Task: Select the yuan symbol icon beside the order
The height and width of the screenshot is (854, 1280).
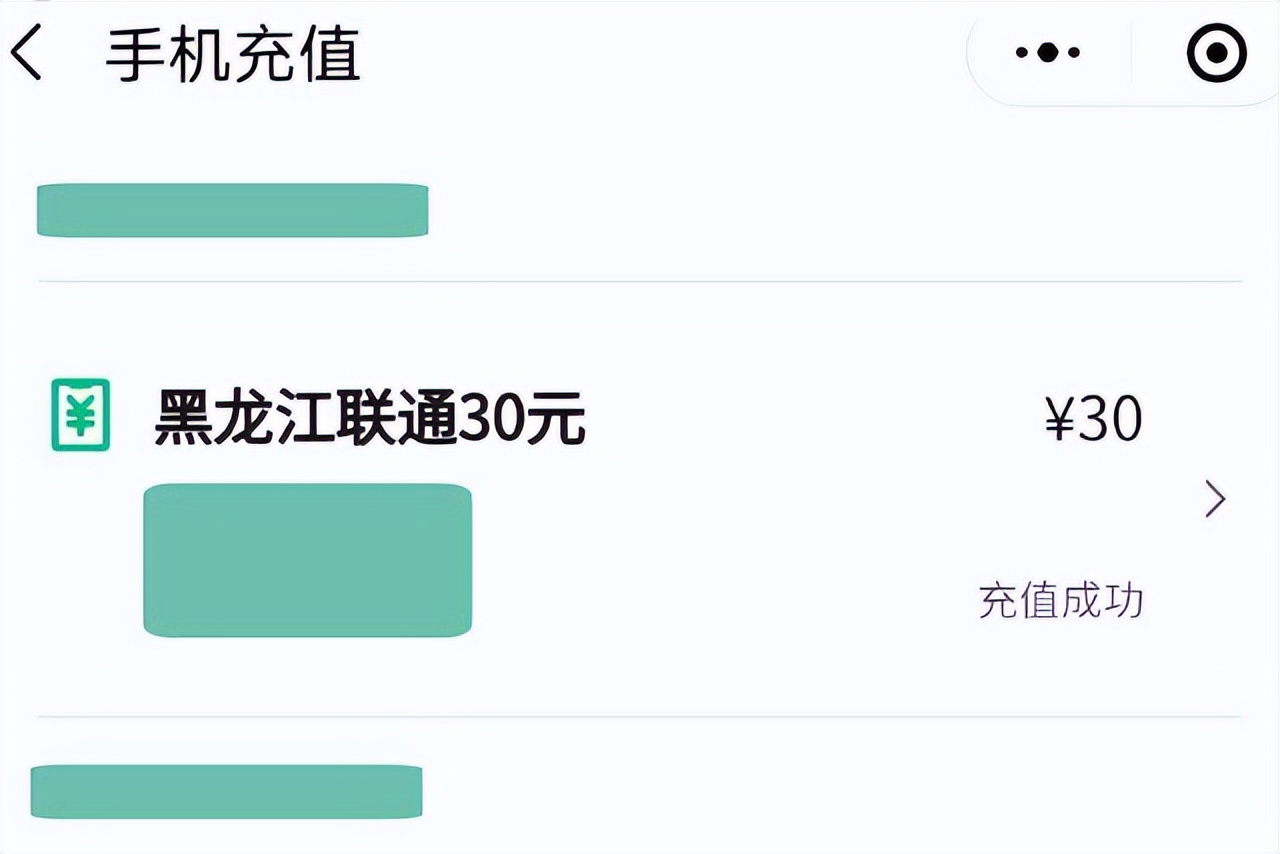Action: coord(78,415)
